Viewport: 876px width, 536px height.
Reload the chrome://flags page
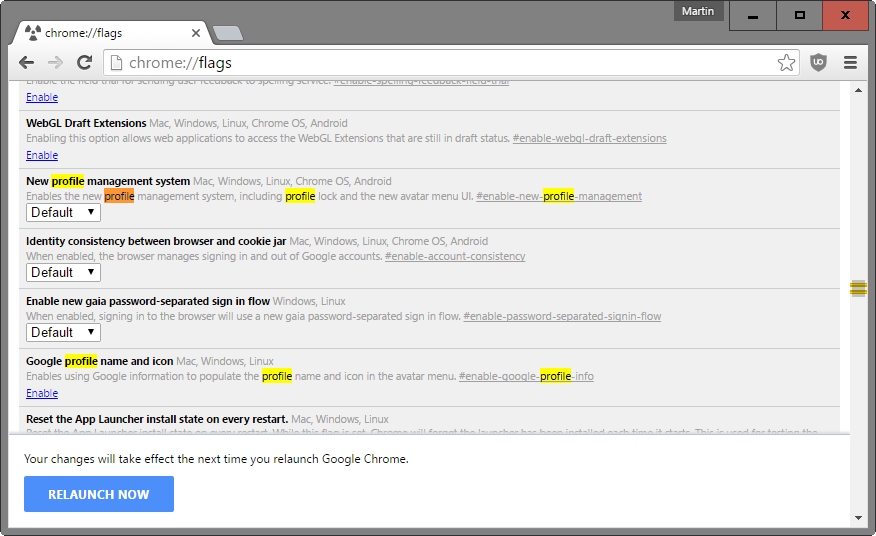click(x=84, y=63)
